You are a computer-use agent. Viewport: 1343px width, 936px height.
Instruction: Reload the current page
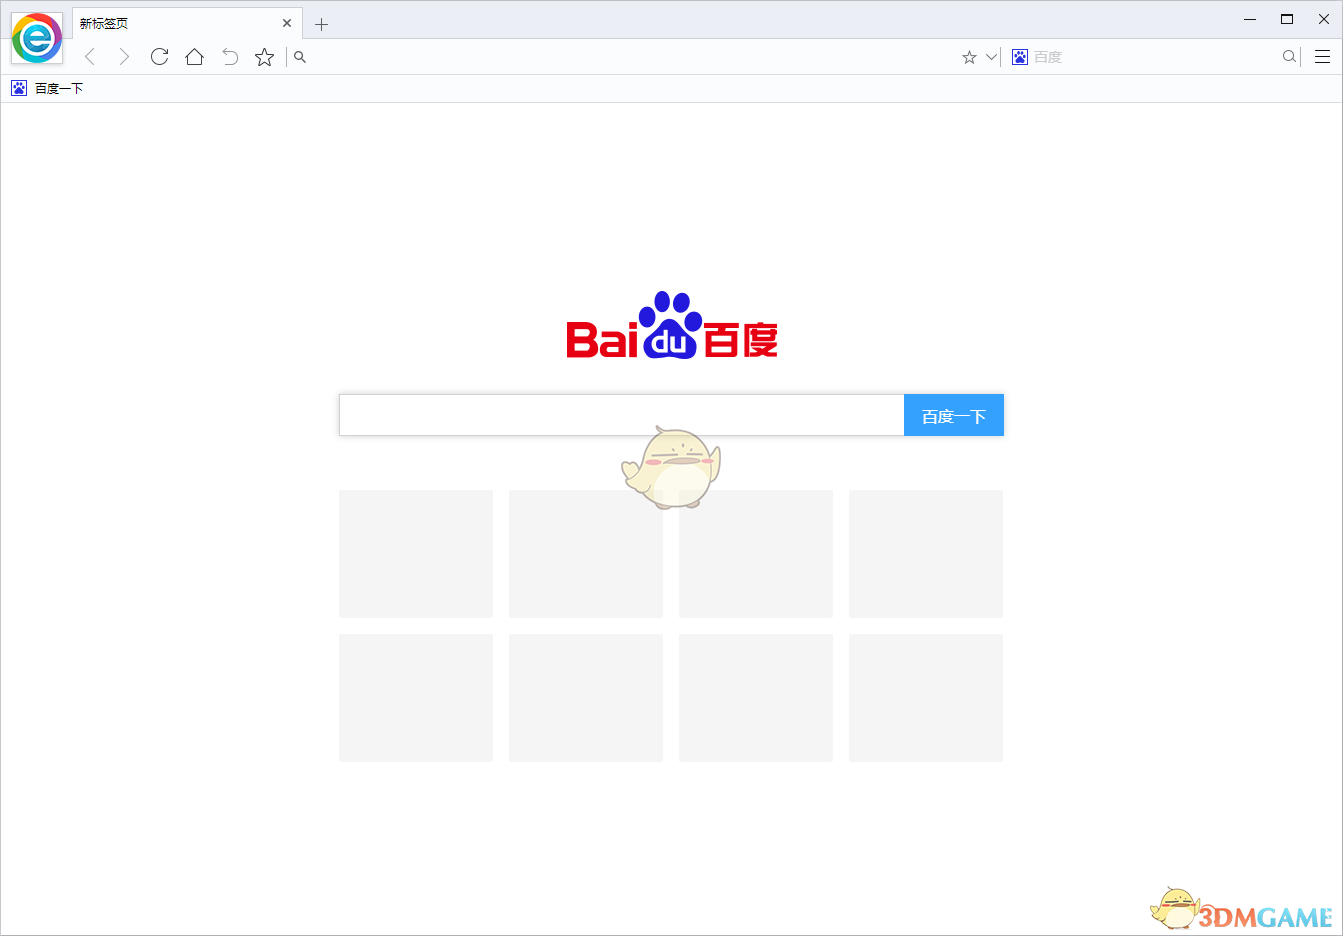pos(159,57)
